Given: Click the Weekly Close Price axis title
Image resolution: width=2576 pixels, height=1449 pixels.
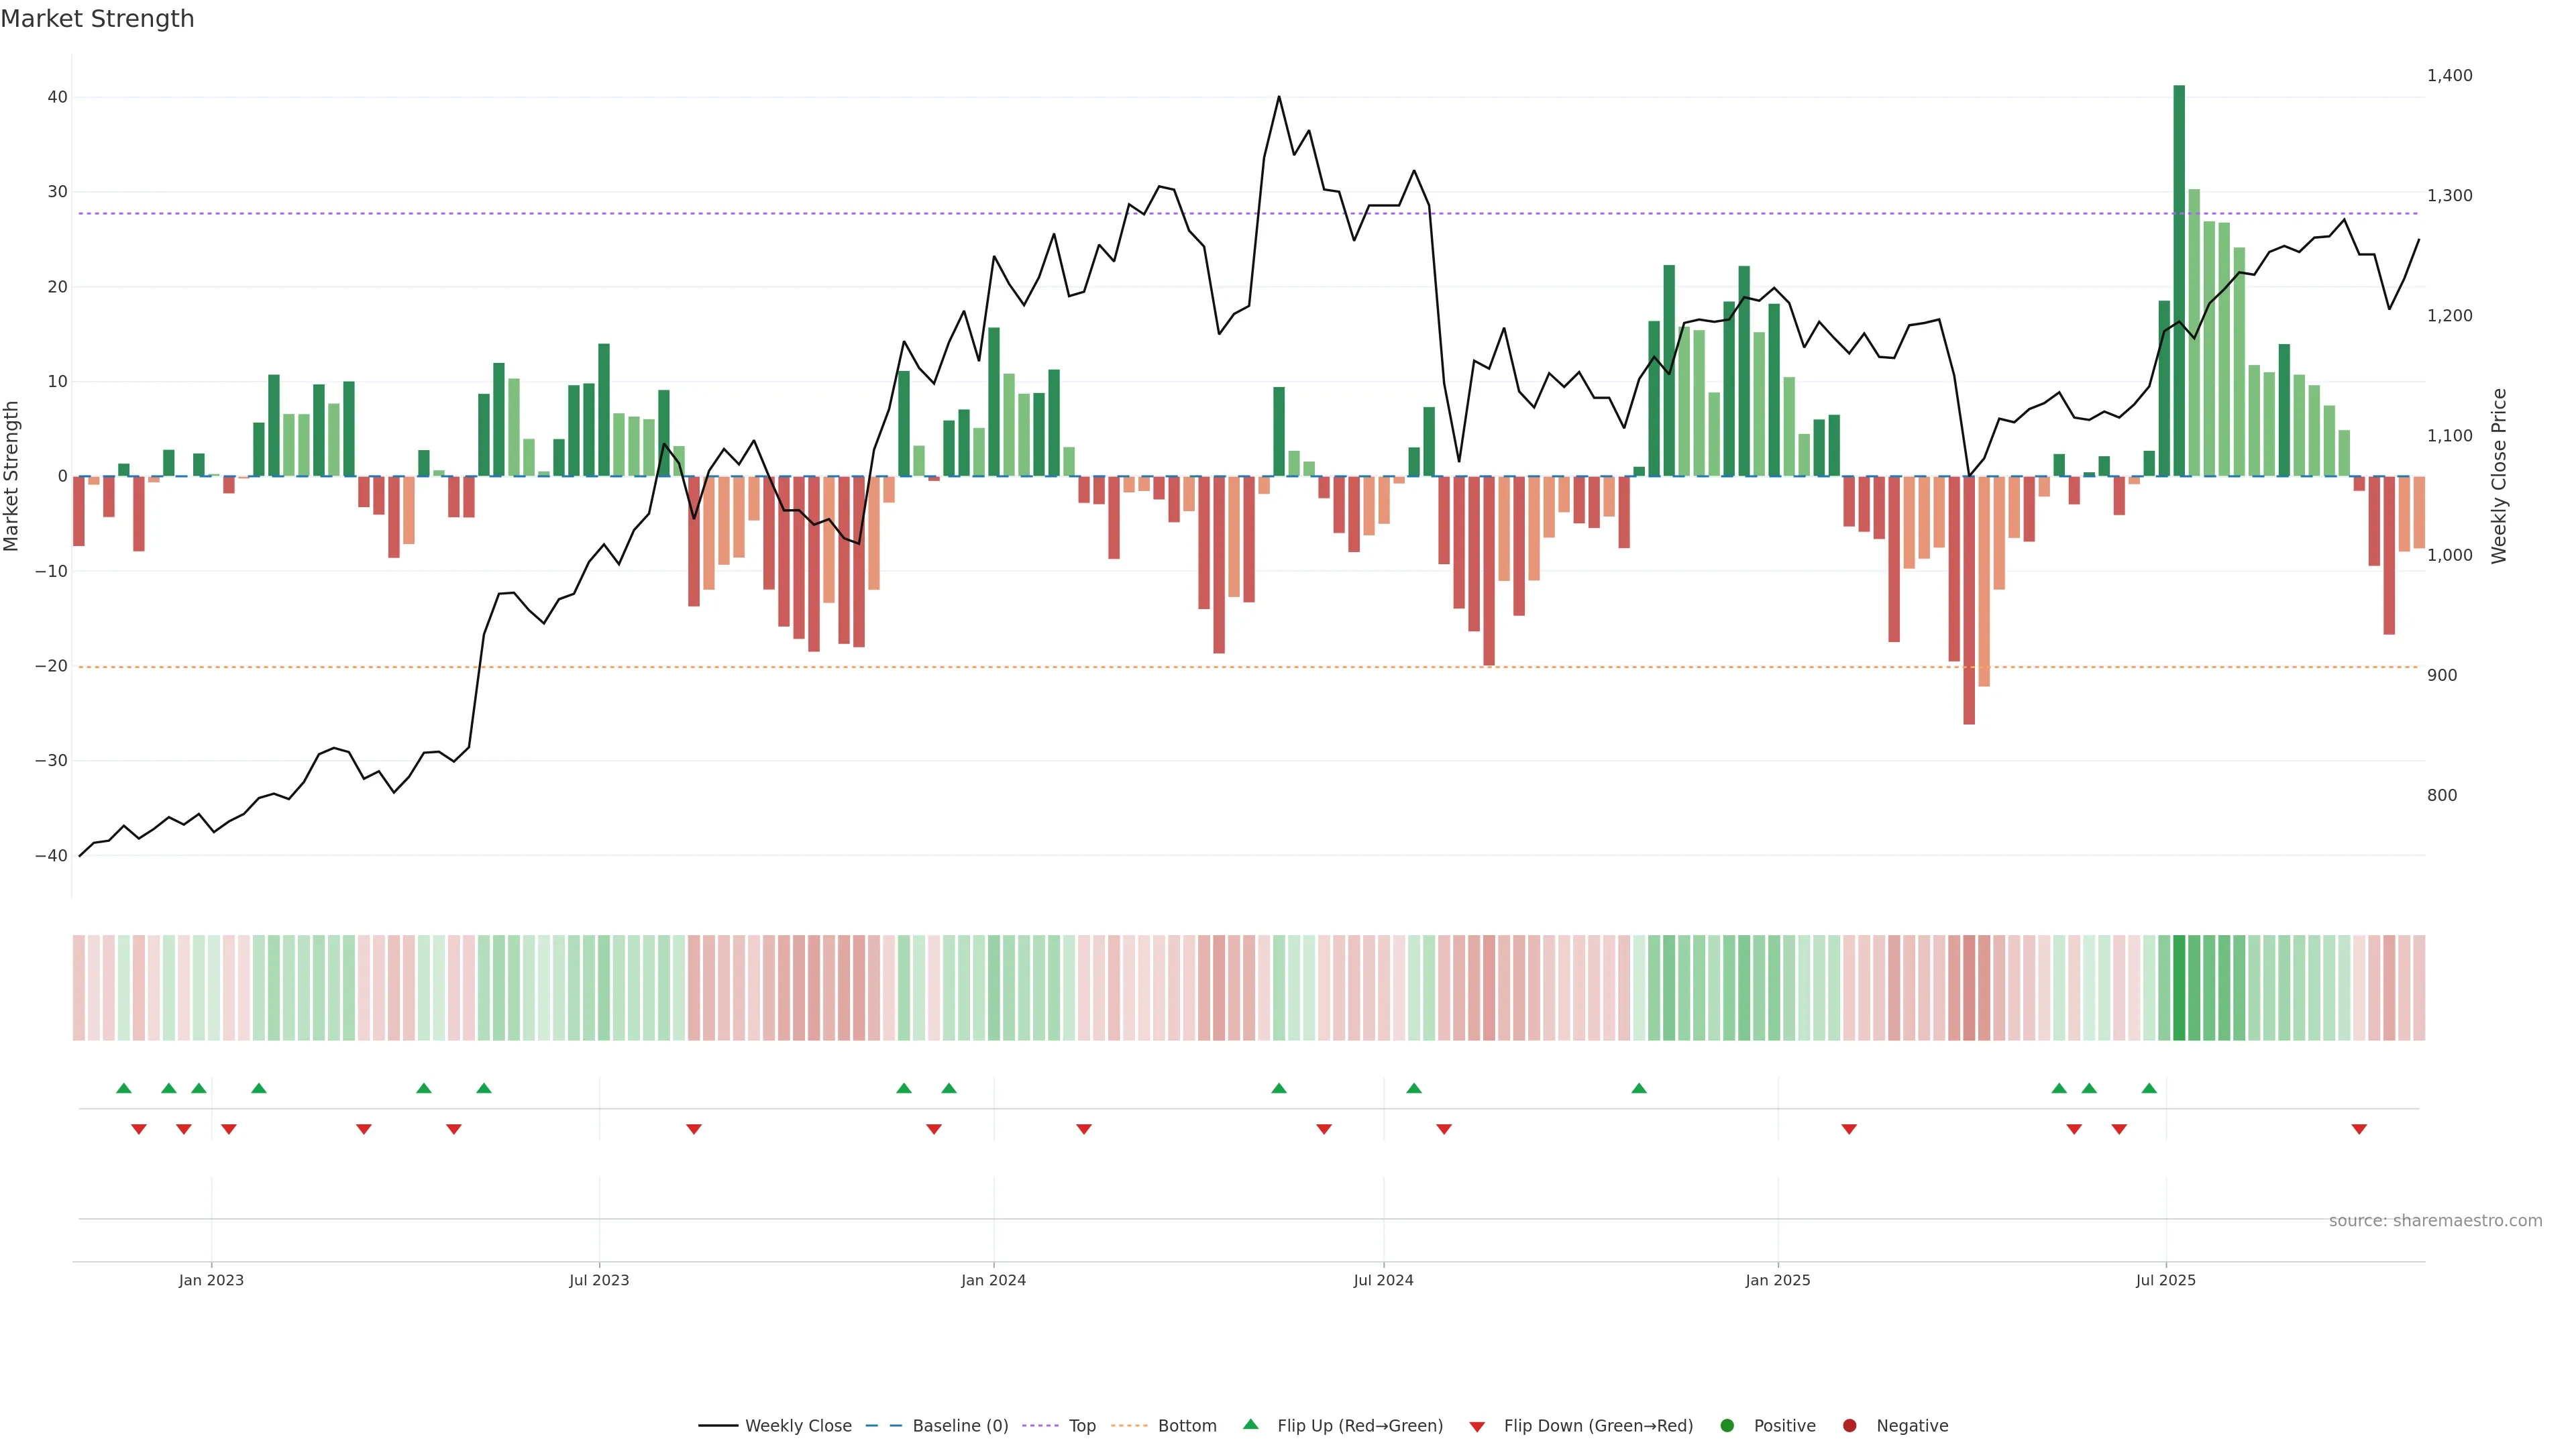Looking at the screenshot, I should (2499, 476).
